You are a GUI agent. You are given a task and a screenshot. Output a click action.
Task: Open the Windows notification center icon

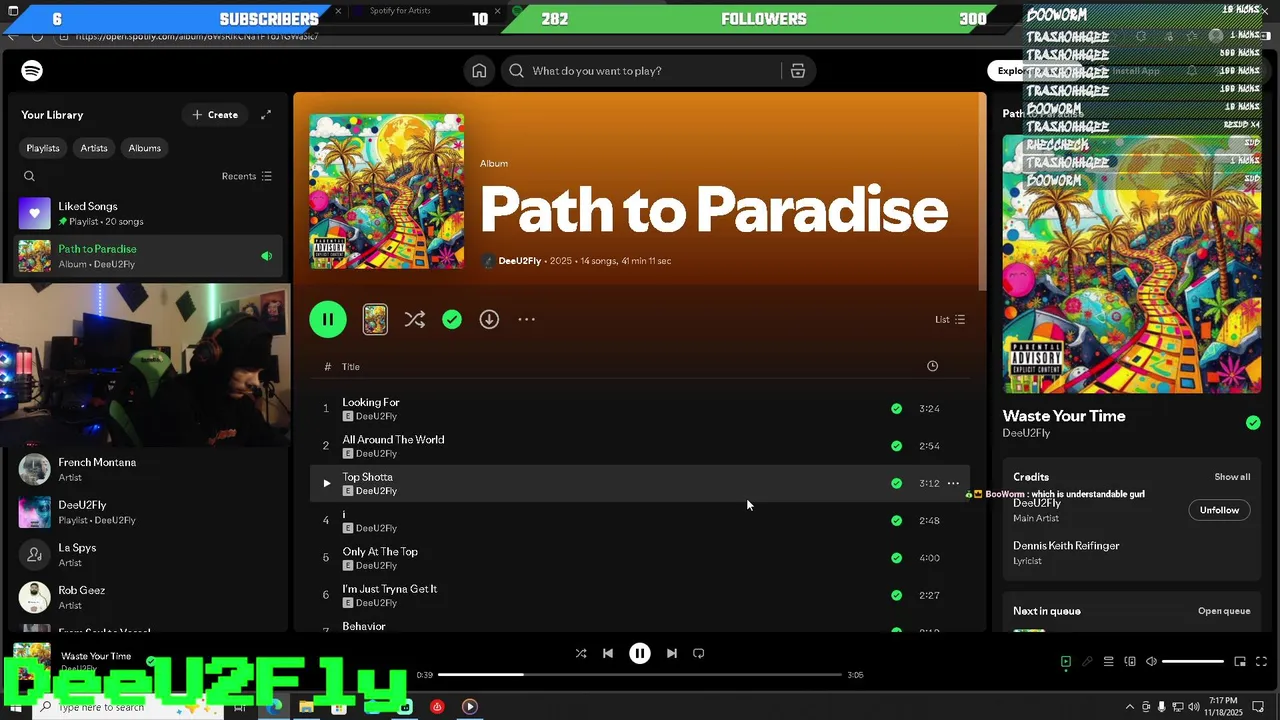[x=1259, y=707]
